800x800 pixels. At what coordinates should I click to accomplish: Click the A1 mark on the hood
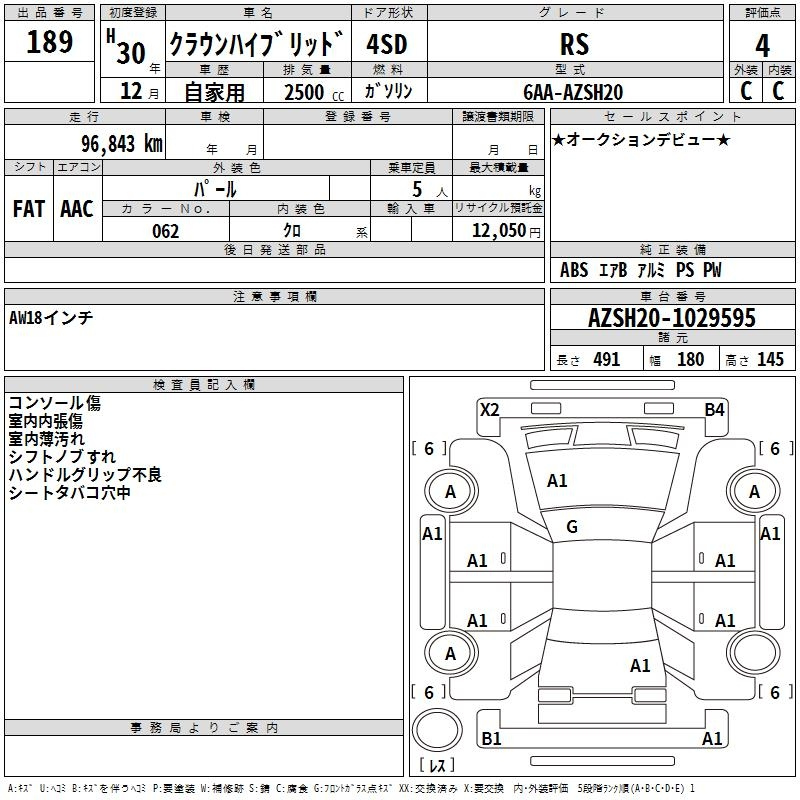[557, 481]
